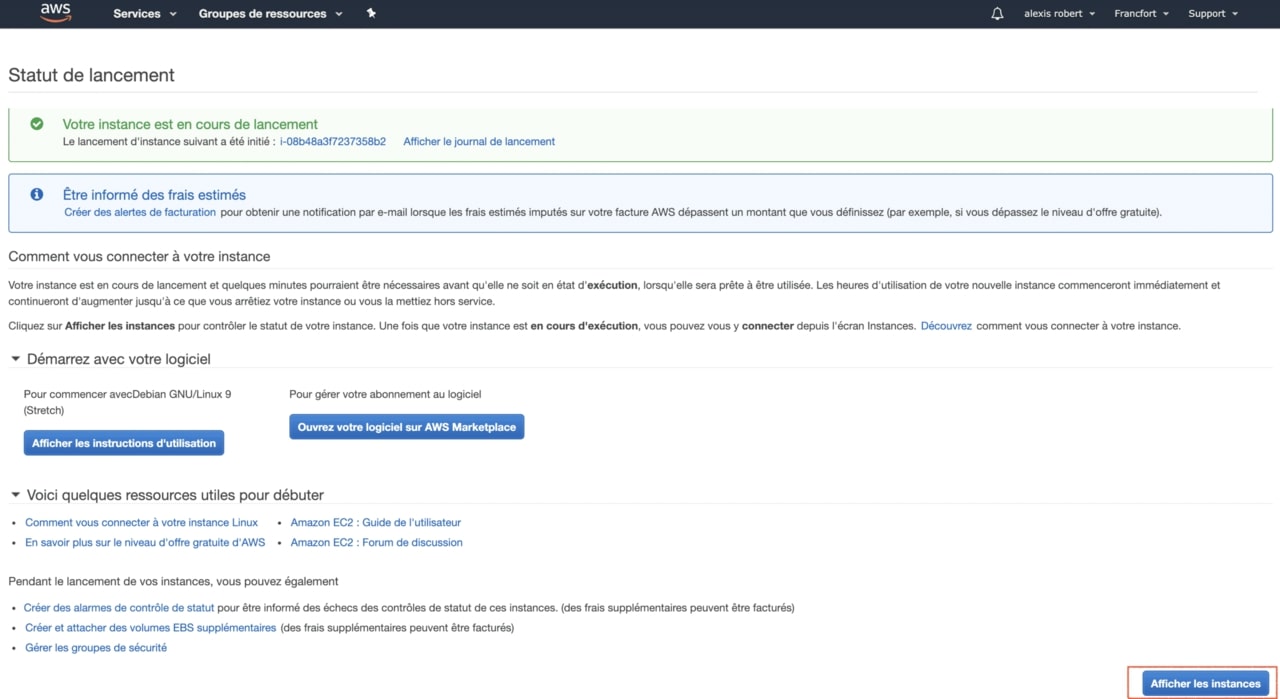Click the green success checkmark icon
The width and height of the screenshot is (1280, 699).
point(37,124)
